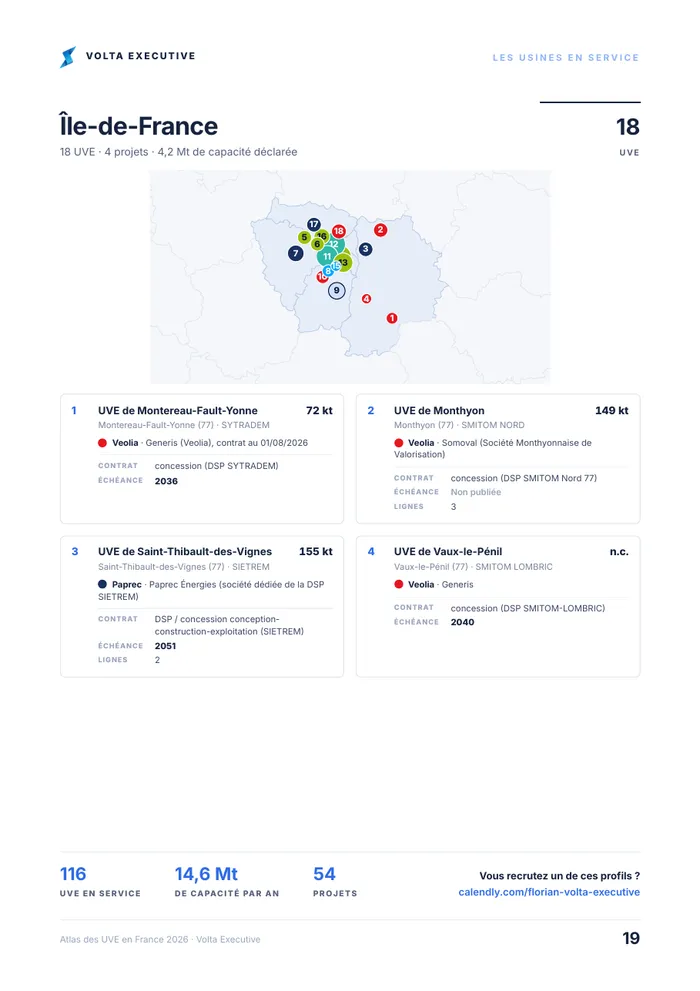The image size is (700, 991).
Task: Click the large 18 UVE count
Action: (x=628, y=127)
